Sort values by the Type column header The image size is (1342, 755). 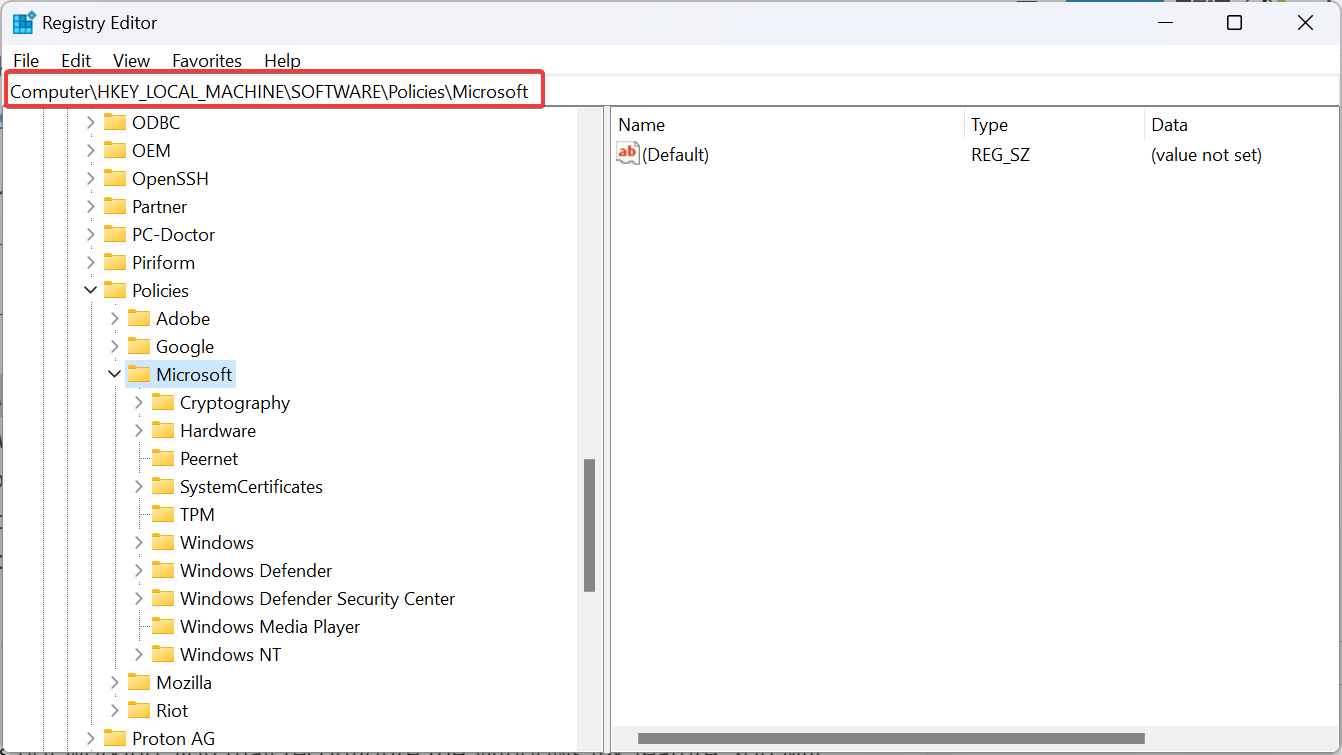[x=1055, y=125]
